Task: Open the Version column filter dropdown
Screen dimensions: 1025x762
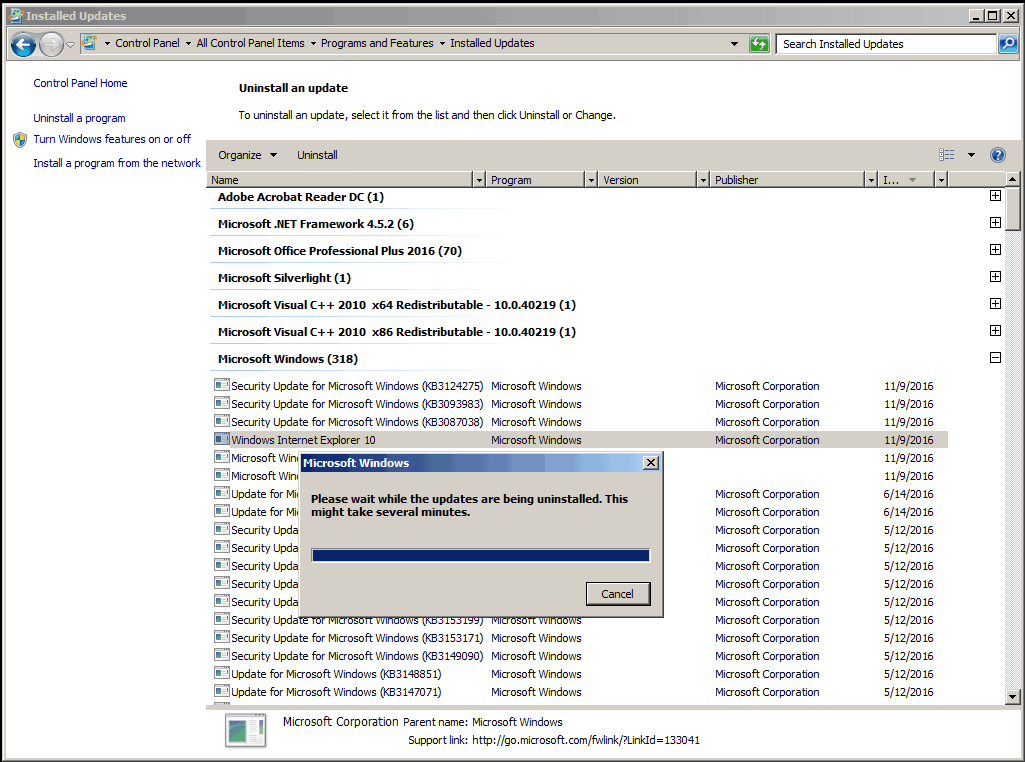Action: (x=703, y=180)
